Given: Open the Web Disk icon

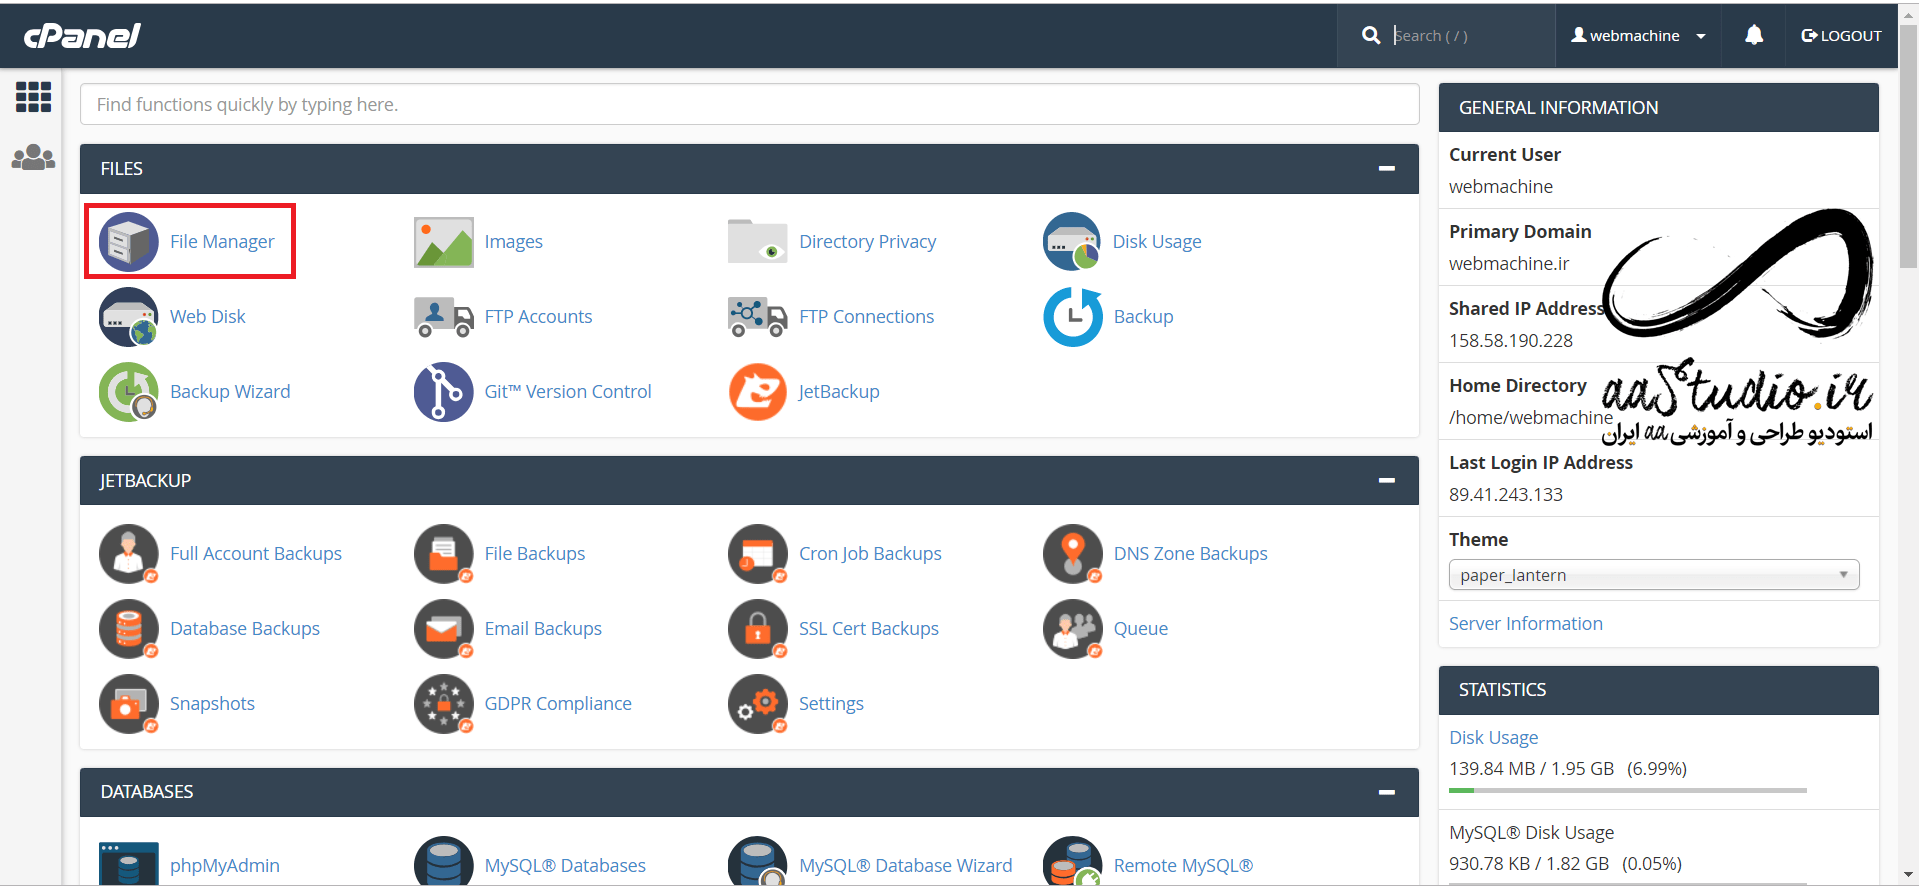Looking at the screenshot, I should (128, 317).
